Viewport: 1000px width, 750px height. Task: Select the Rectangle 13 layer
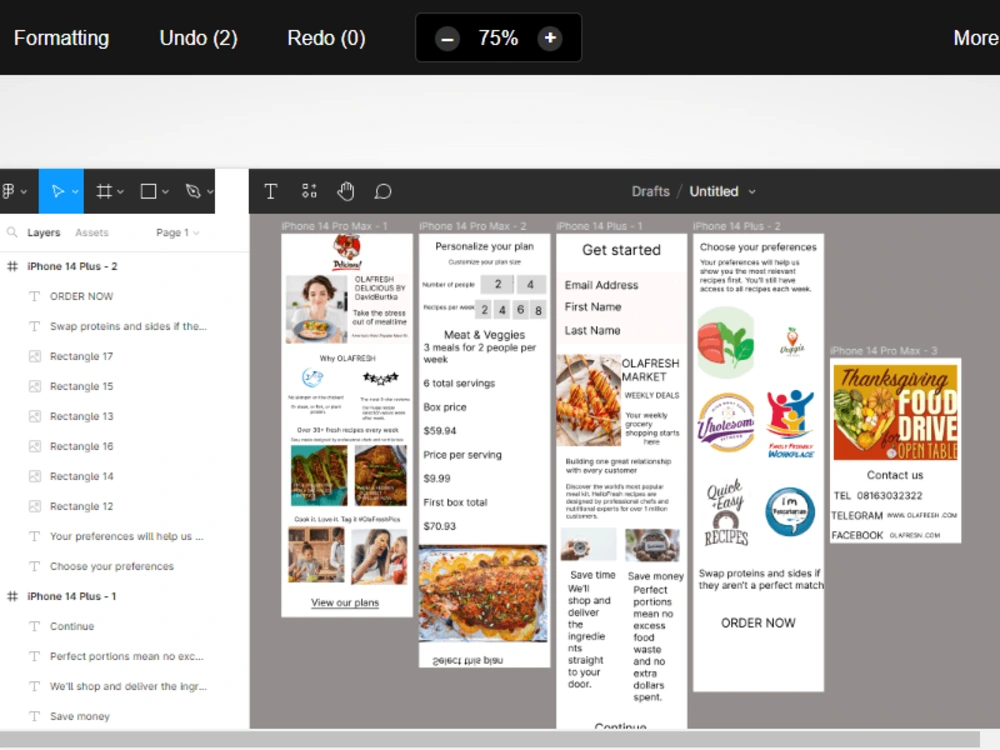tap(124, 416)
